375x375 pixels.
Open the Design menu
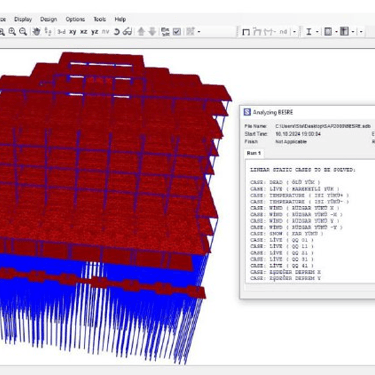(49, 19)
